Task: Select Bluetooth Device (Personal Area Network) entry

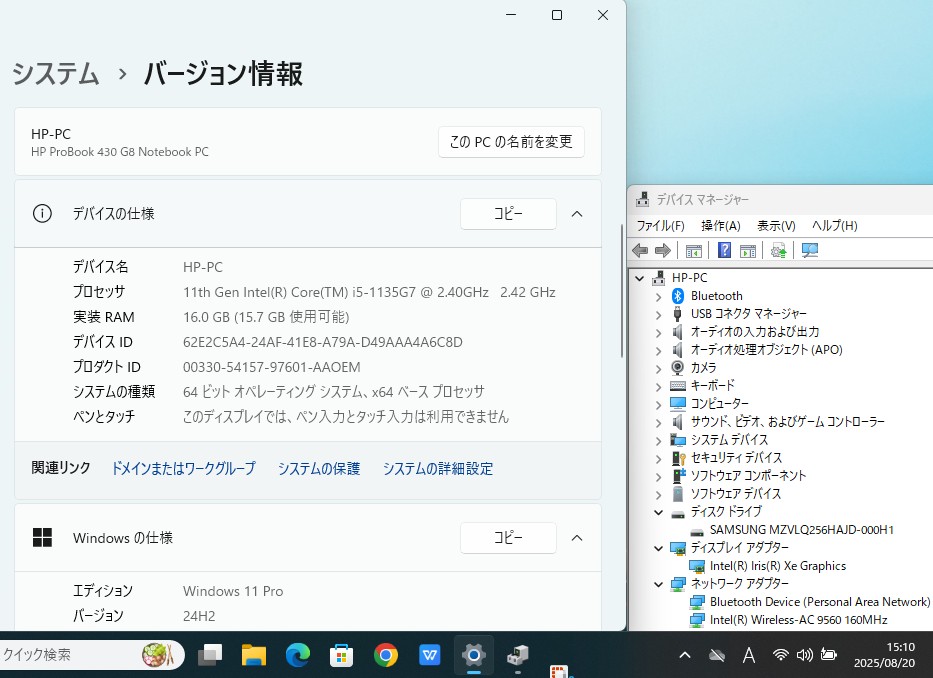Action: [x=819, y=602]
